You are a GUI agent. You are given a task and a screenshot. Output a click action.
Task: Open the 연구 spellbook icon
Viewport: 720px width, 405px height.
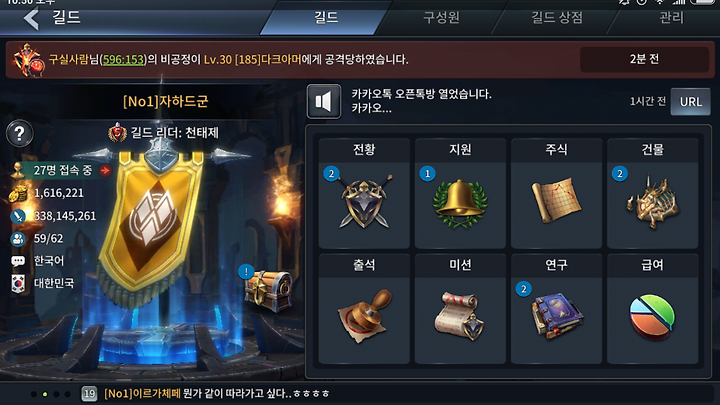[x=557, y=316]
